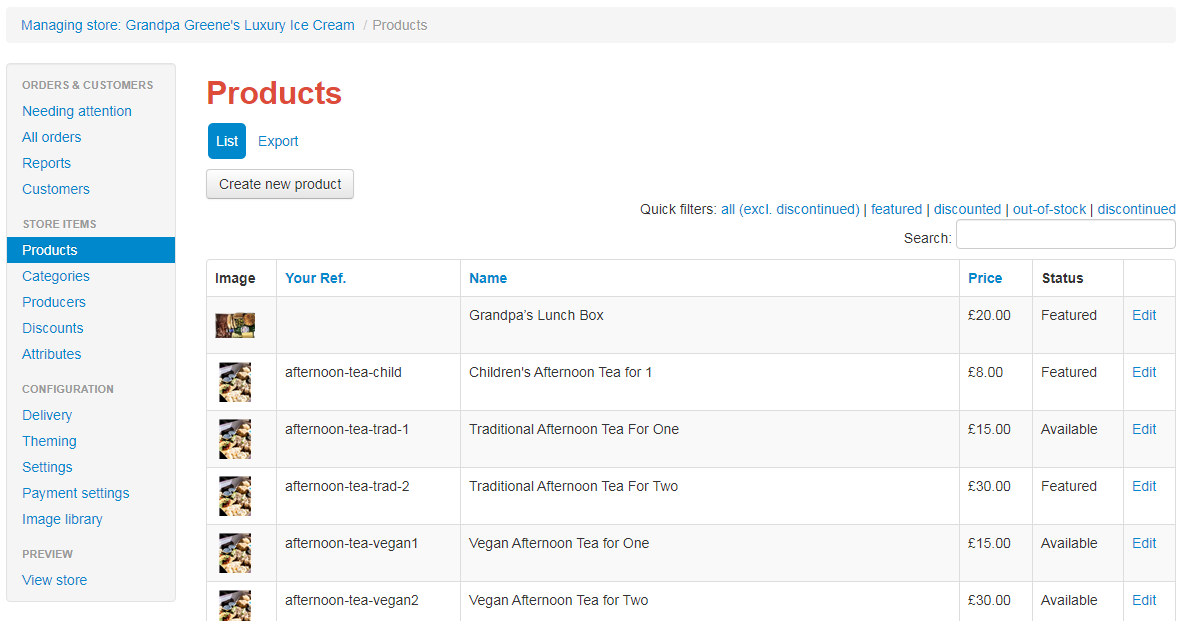Go to Categories in sidebar
The height and width of the screenshot is (621, 1183).
coord(56,276)
